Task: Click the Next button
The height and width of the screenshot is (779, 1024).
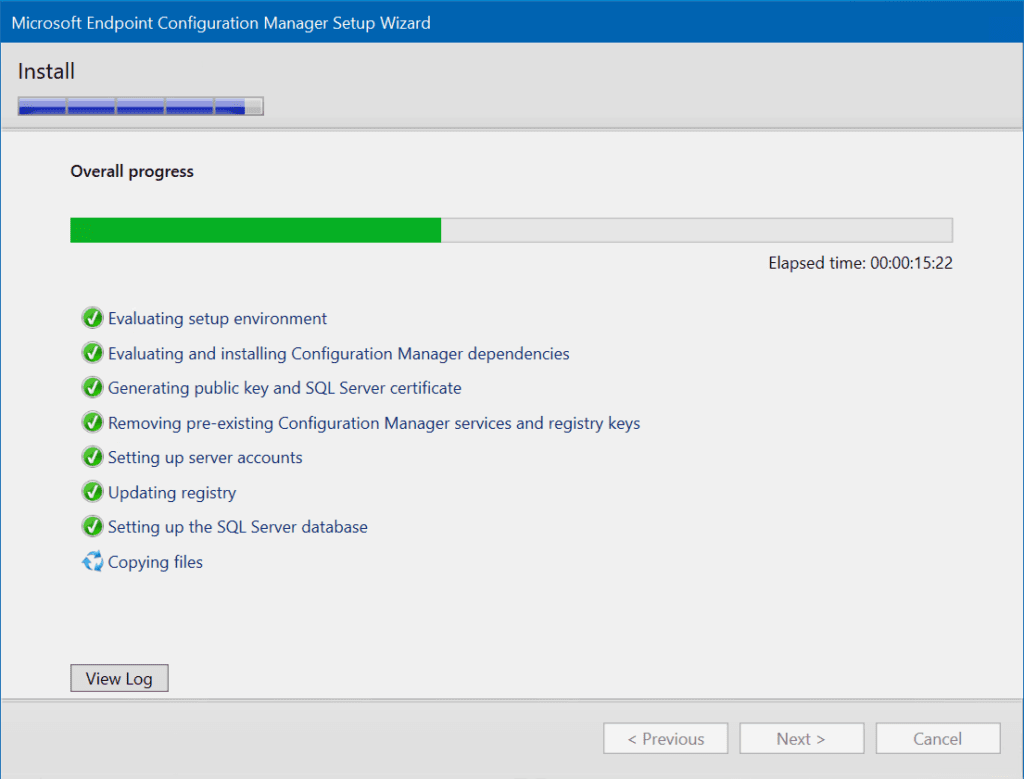Action: pyautogui.click(x=801, y=739)
